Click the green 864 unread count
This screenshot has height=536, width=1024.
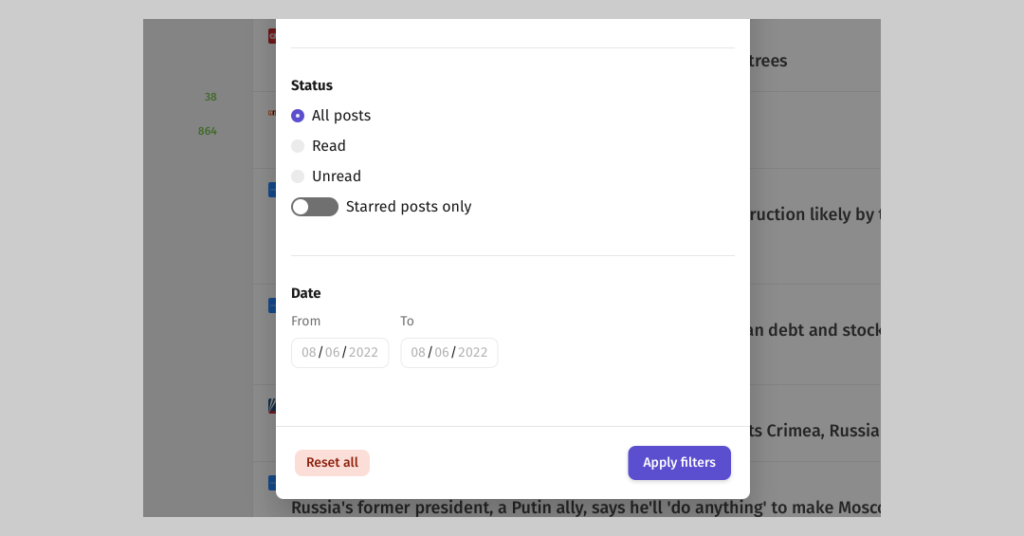[x=207, y=131]
